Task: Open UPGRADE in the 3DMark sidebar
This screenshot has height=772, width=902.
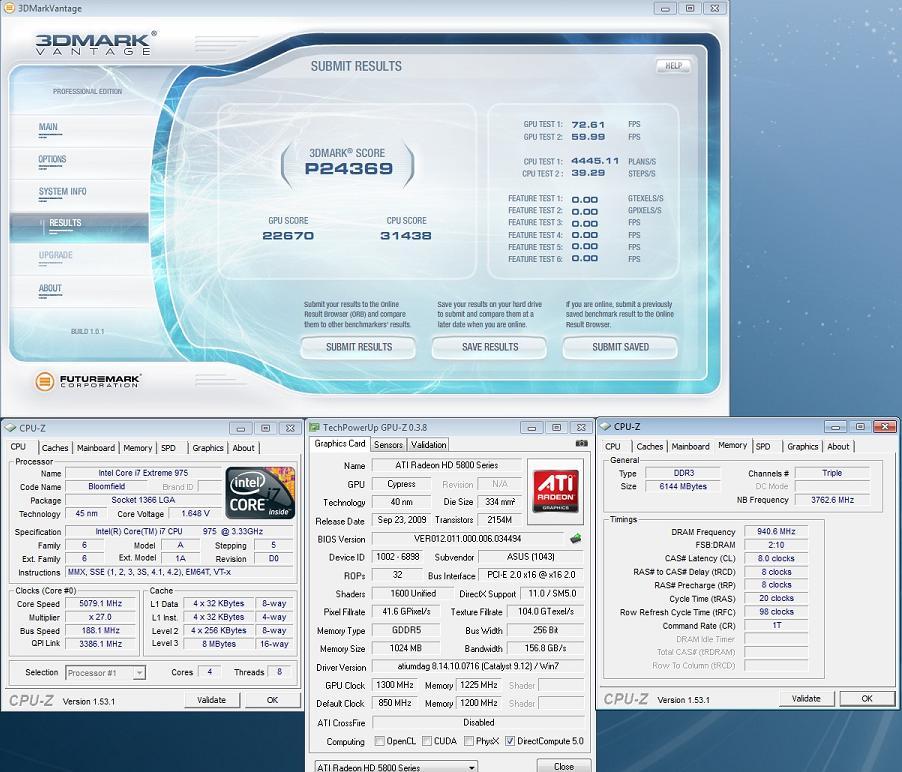Action: (56, 255)
